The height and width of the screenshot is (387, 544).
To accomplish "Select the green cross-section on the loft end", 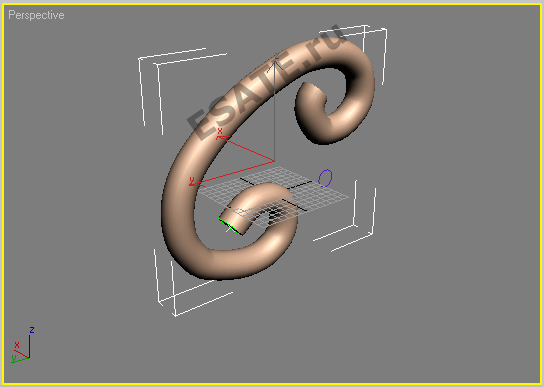I will pos(231,227).
